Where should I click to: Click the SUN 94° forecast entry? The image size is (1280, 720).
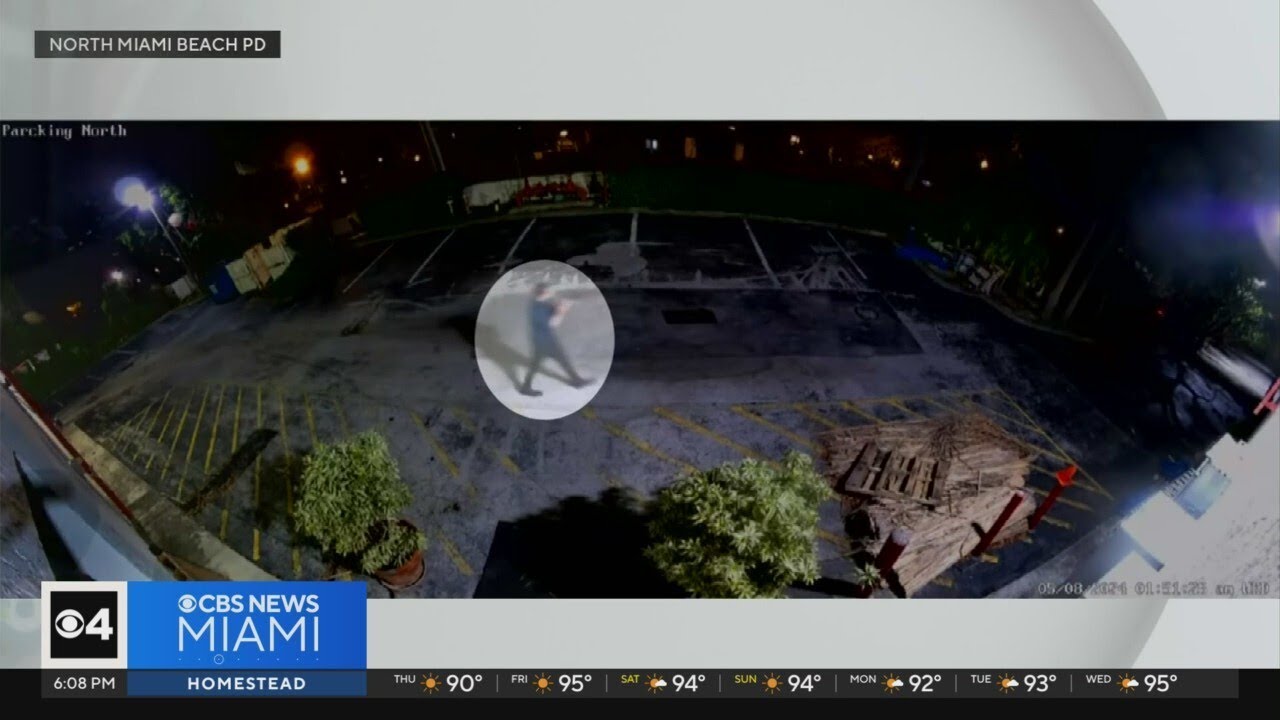(778, 683)
